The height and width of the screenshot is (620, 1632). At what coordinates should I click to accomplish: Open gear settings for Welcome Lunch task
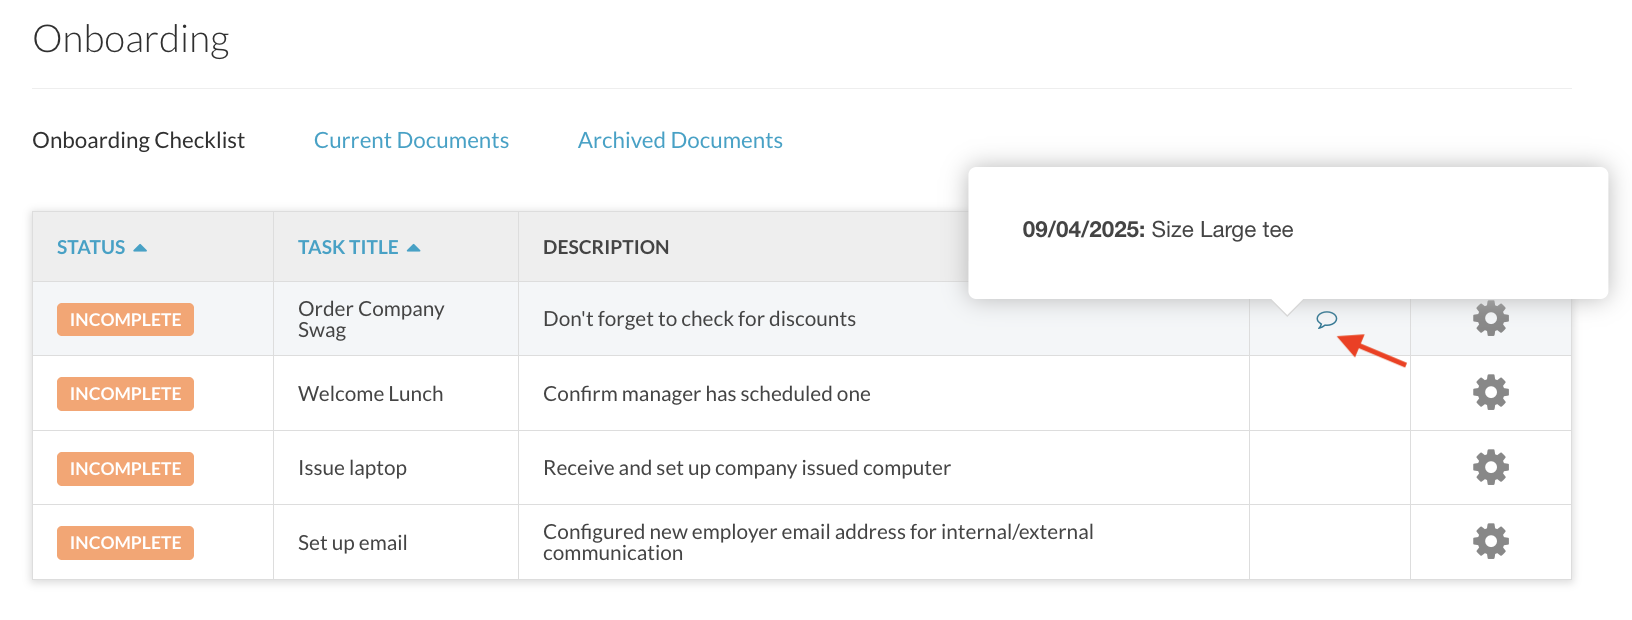click(x=1490, y=392)
